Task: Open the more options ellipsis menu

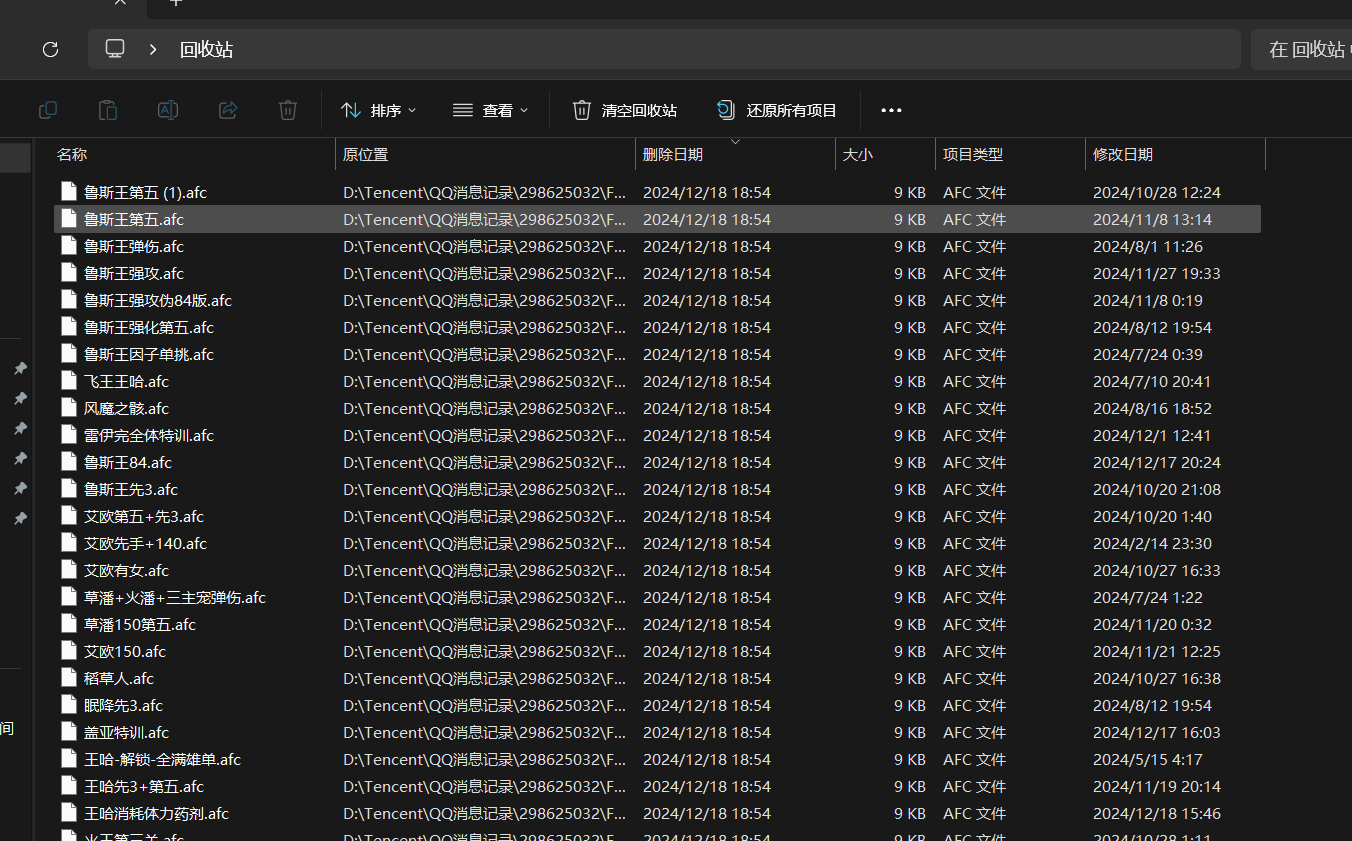Action: 891,110
